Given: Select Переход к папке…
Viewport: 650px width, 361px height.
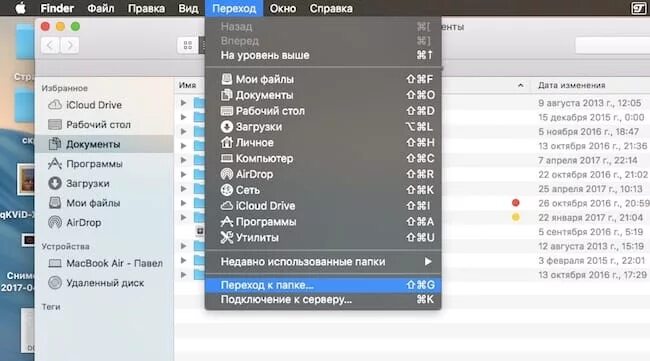Looking at the screenshot, I should coord(323,285).
